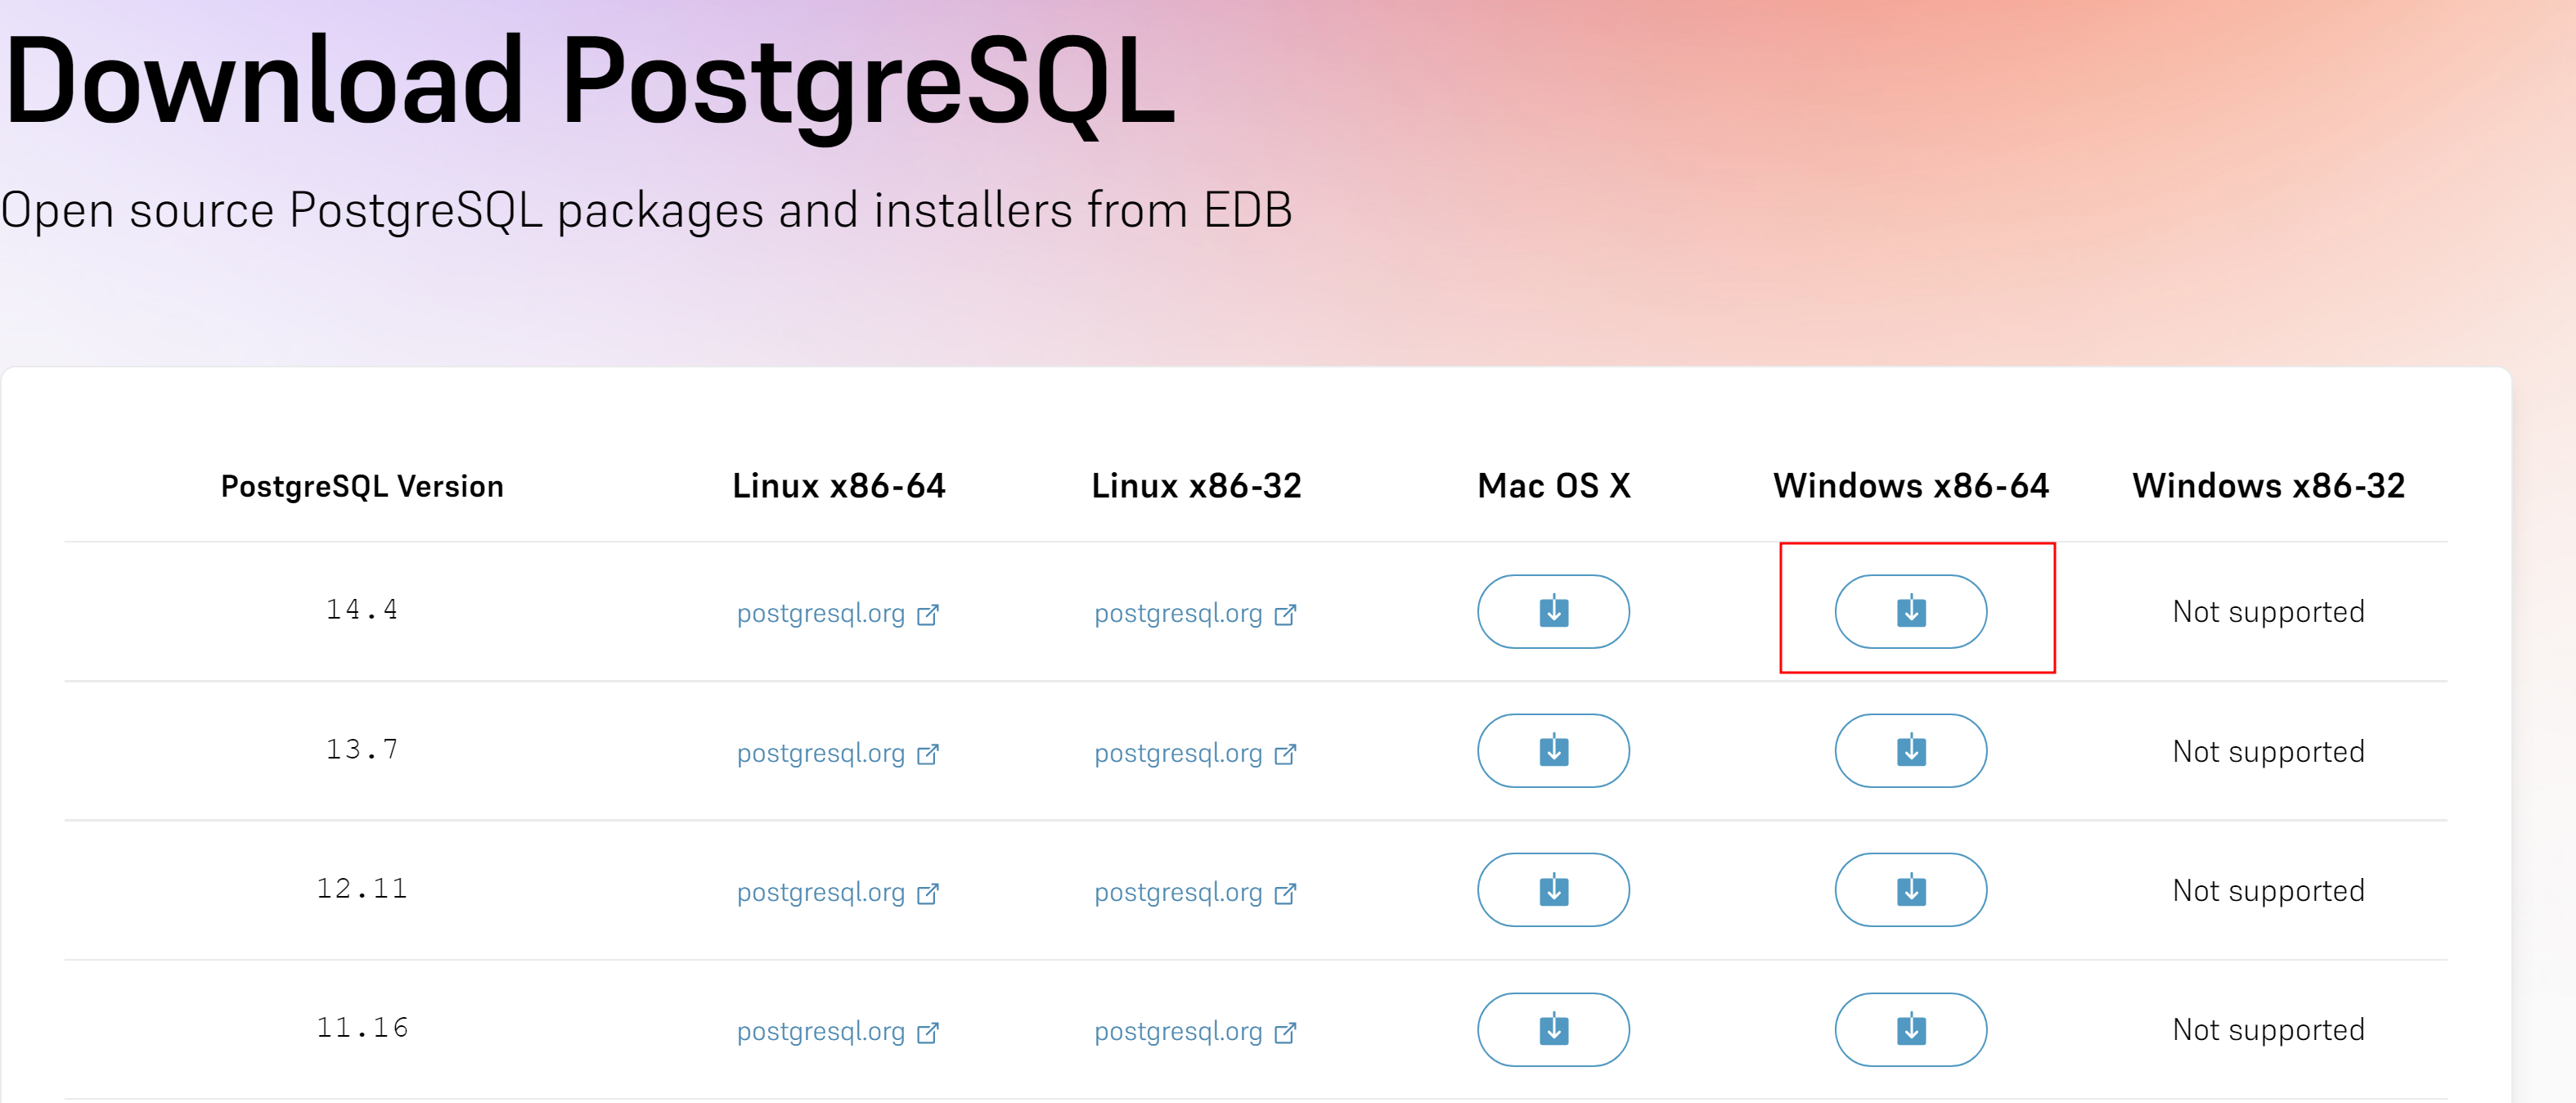Download PostgreSQL 11.16 for Mac OS X
The width and height of the screenshot is (2576, 1103).
(1553, 1029)
